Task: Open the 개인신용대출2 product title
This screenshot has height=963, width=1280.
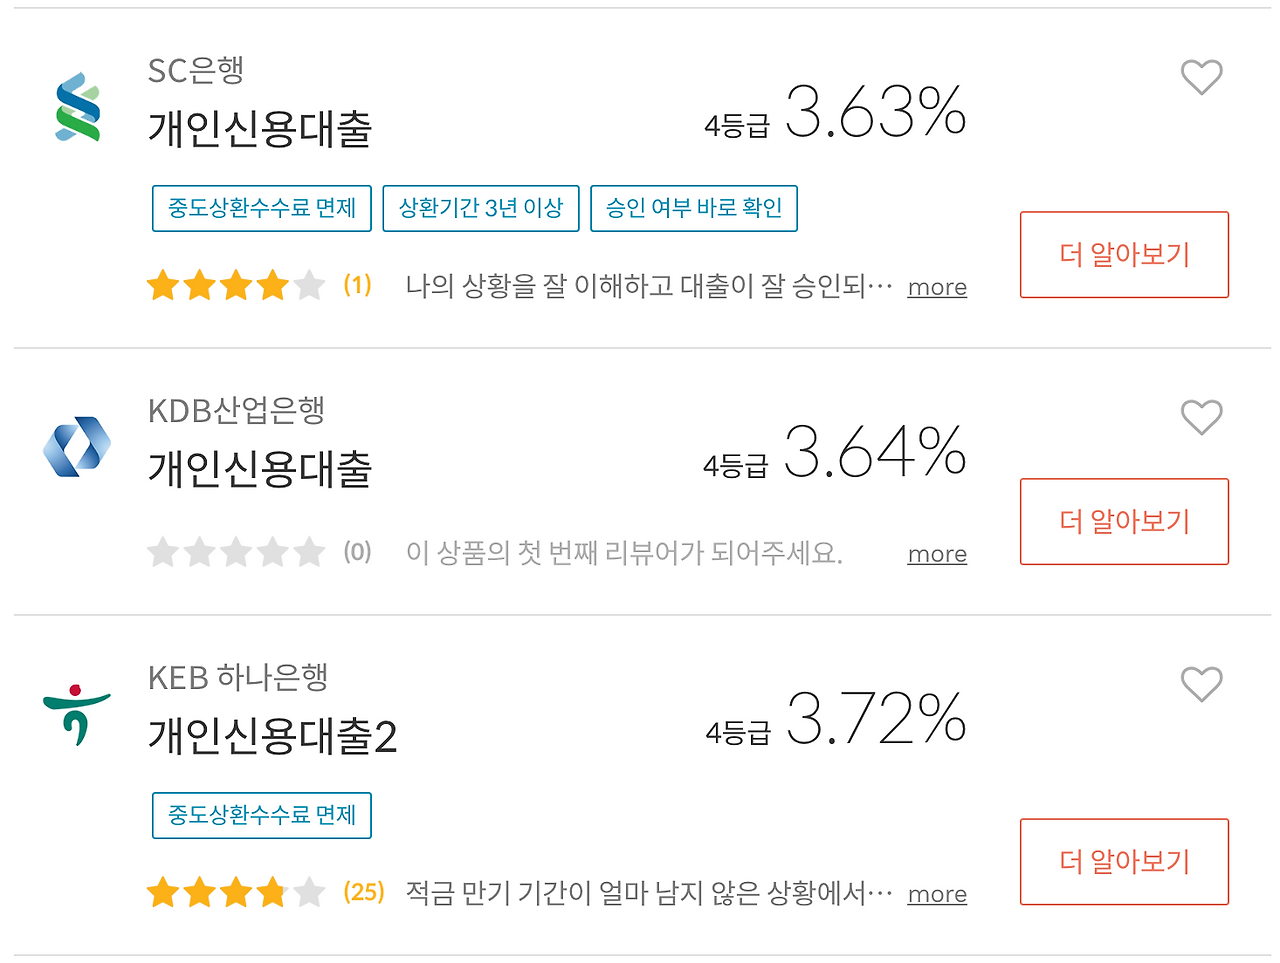Action: [x=272, y=736]
